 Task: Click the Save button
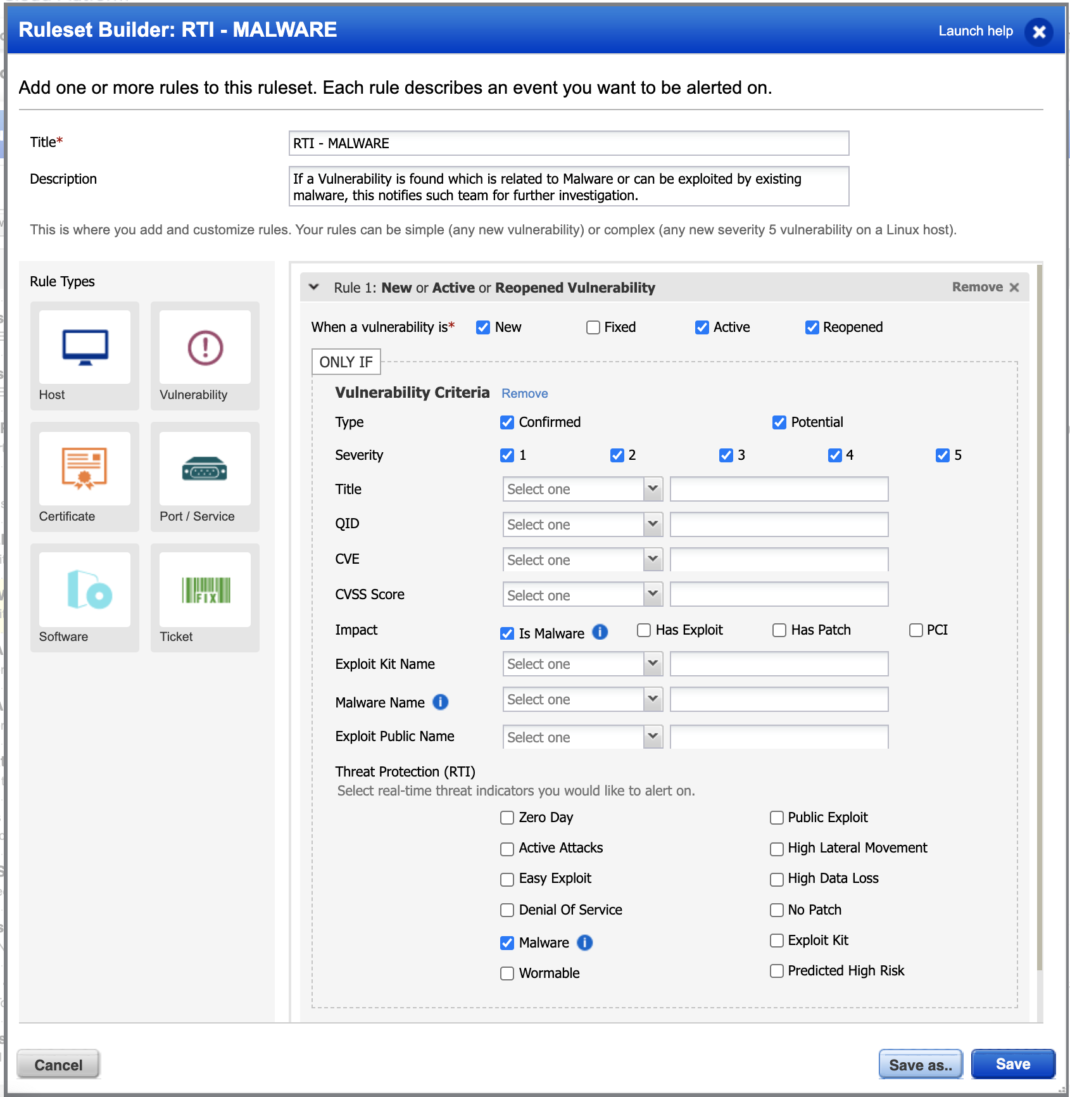click(1012, 1064)
